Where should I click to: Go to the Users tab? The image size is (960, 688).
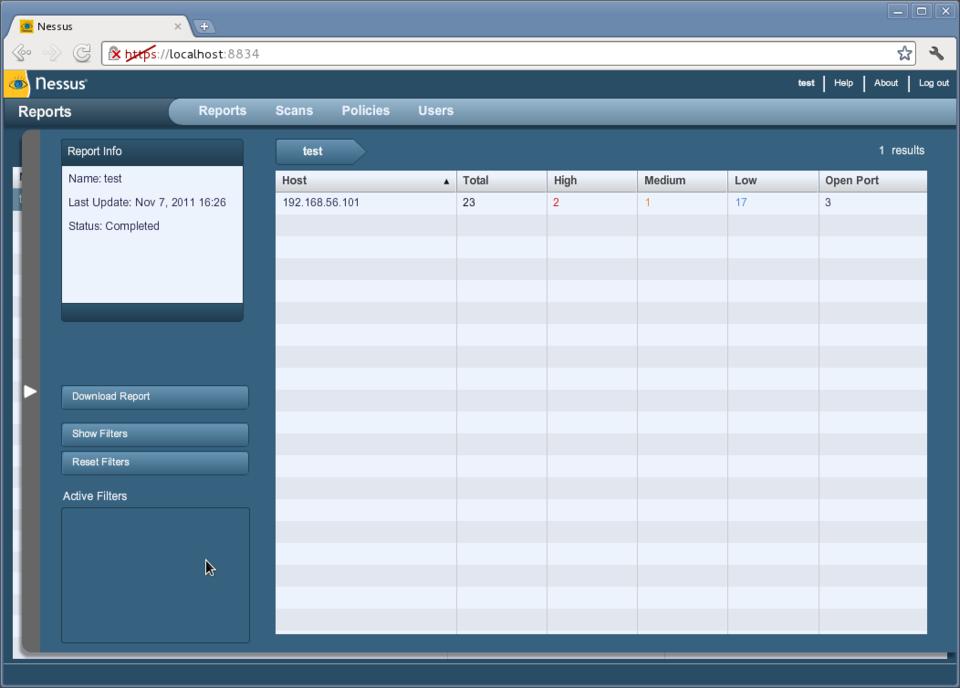pos(435,111)
